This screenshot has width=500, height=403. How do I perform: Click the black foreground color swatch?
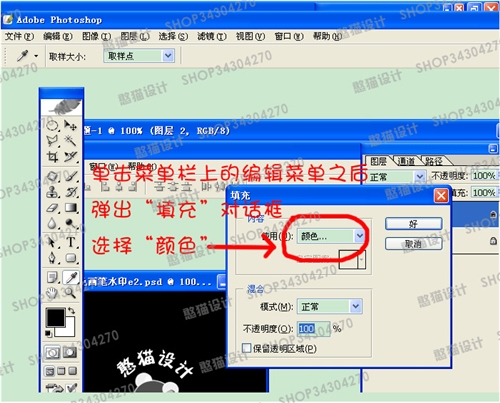(55, 317)
